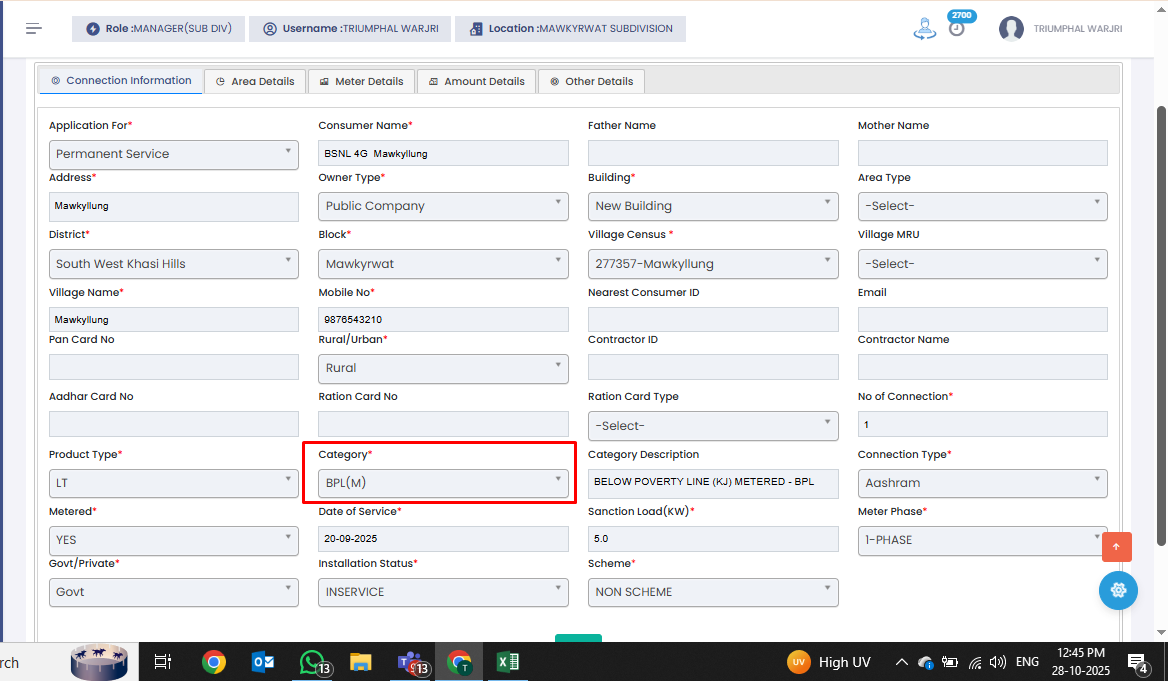The image size is (1168, 681).
Task: Open the Category dropdown showing BPL(M)
Action: (x=443, y=483)
